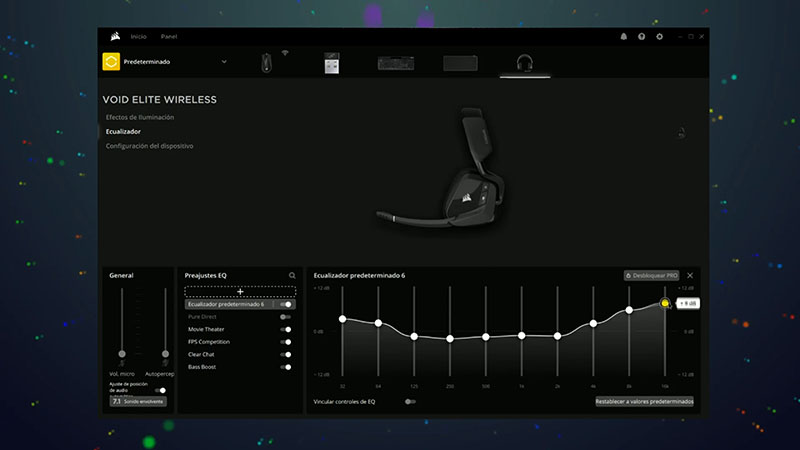800x450 pixels.
Task: Click the Desbloquear PRO button
Action: (652, 276)
